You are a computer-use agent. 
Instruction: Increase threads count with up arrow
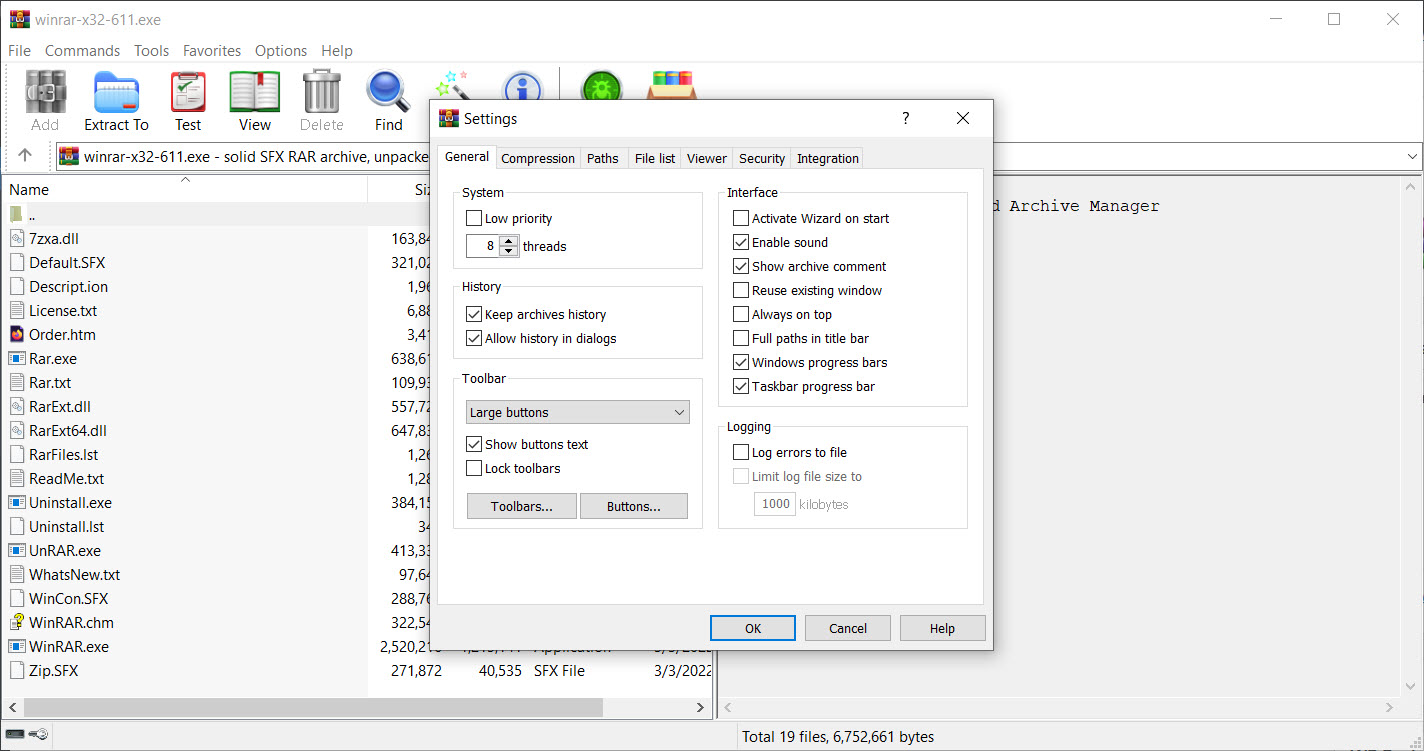pyautogui.click(x=510, y=241)
